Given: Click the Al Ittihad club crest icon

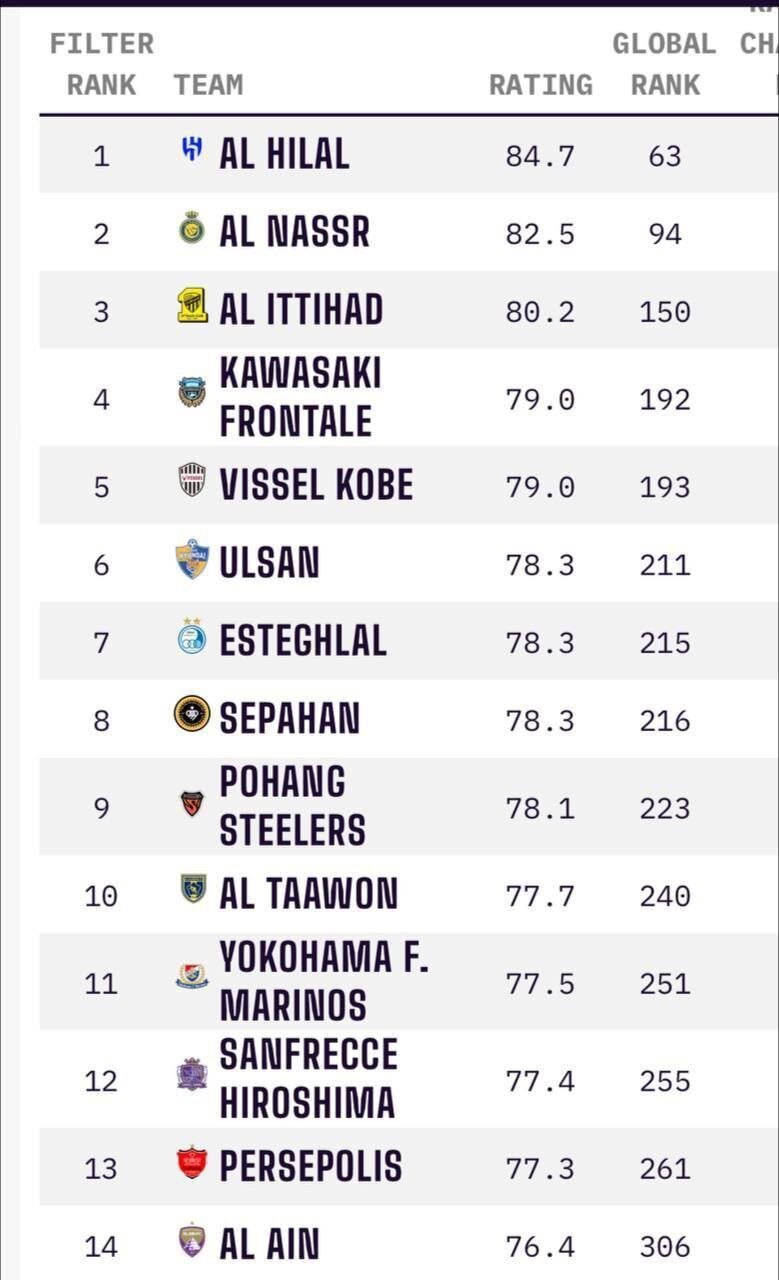Looking at the screenshot, I should point(192,306).
